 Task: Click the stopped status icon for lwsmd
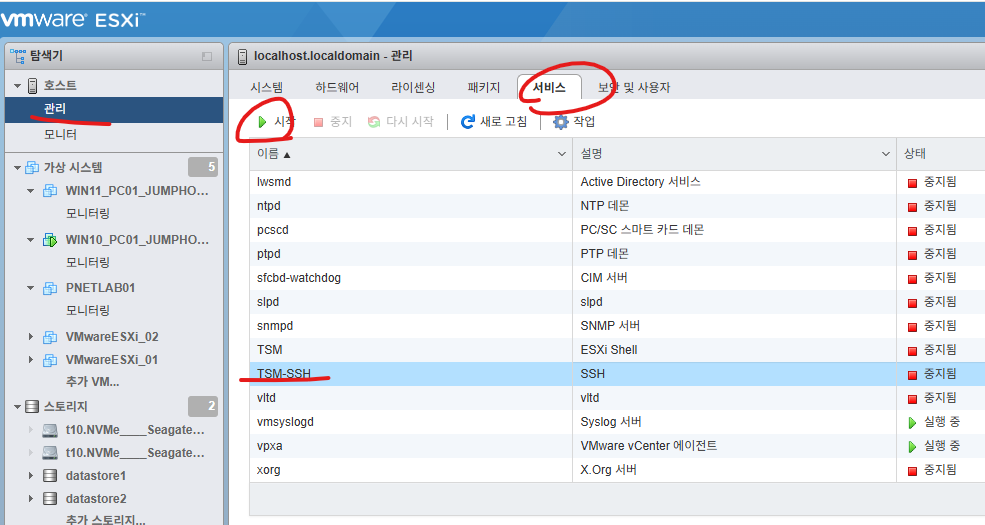(912, 183)
